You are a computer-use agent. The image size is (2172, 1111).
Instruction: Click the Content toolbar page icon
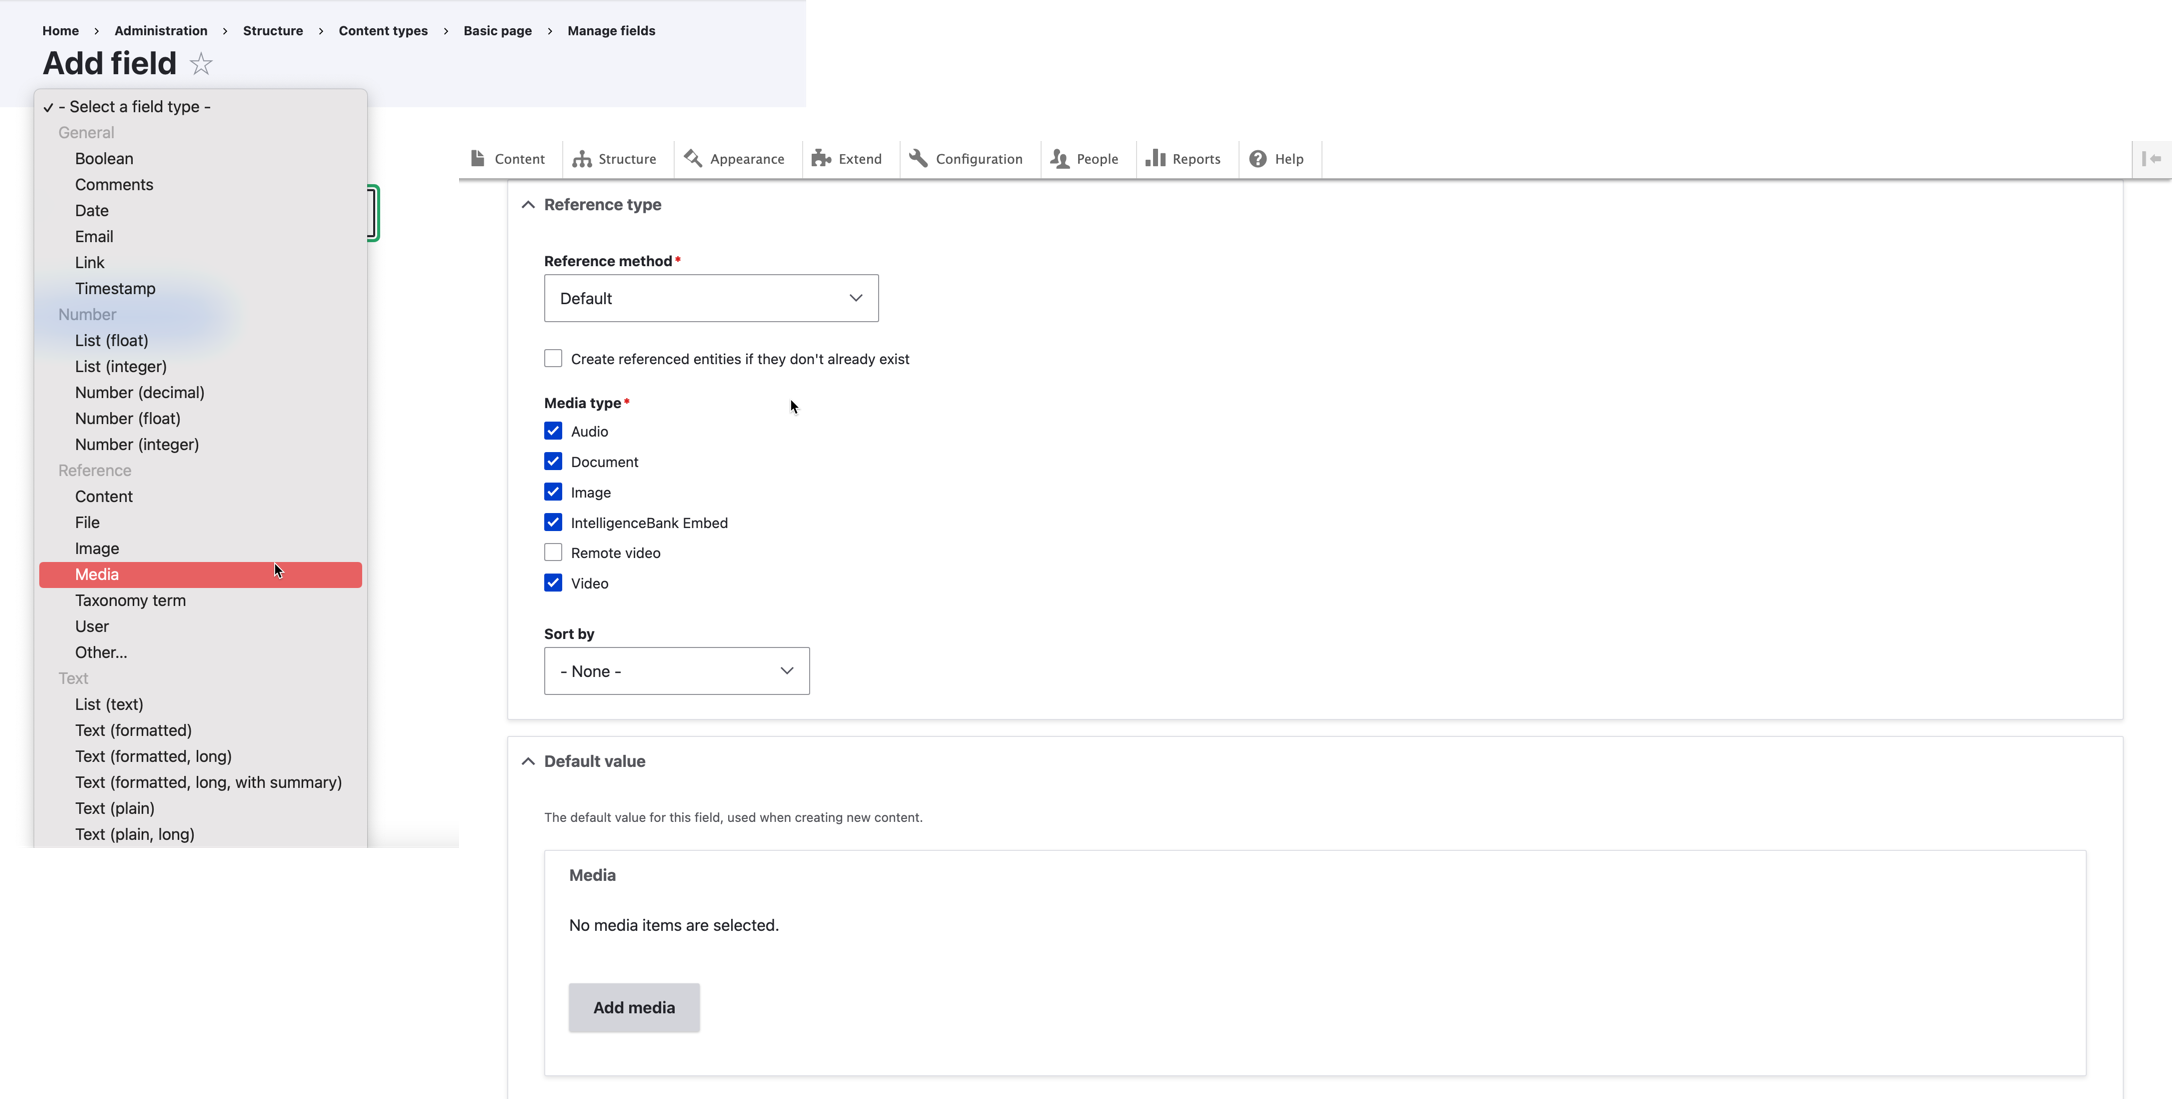pyautogui.click(x=478, y=158)
